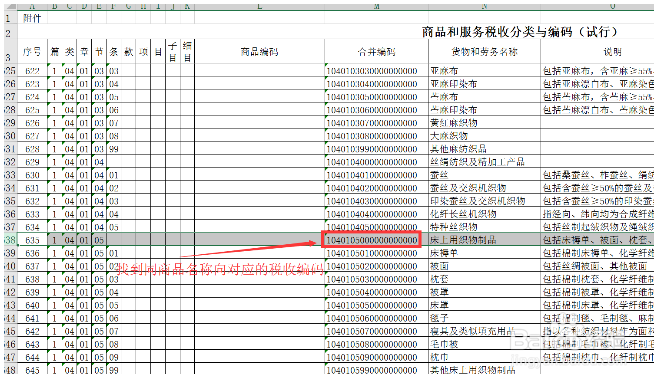Screen dimensions: 665x384
Task: Select merged code cell in 蚕丝 row
Action: coord(377,175)
